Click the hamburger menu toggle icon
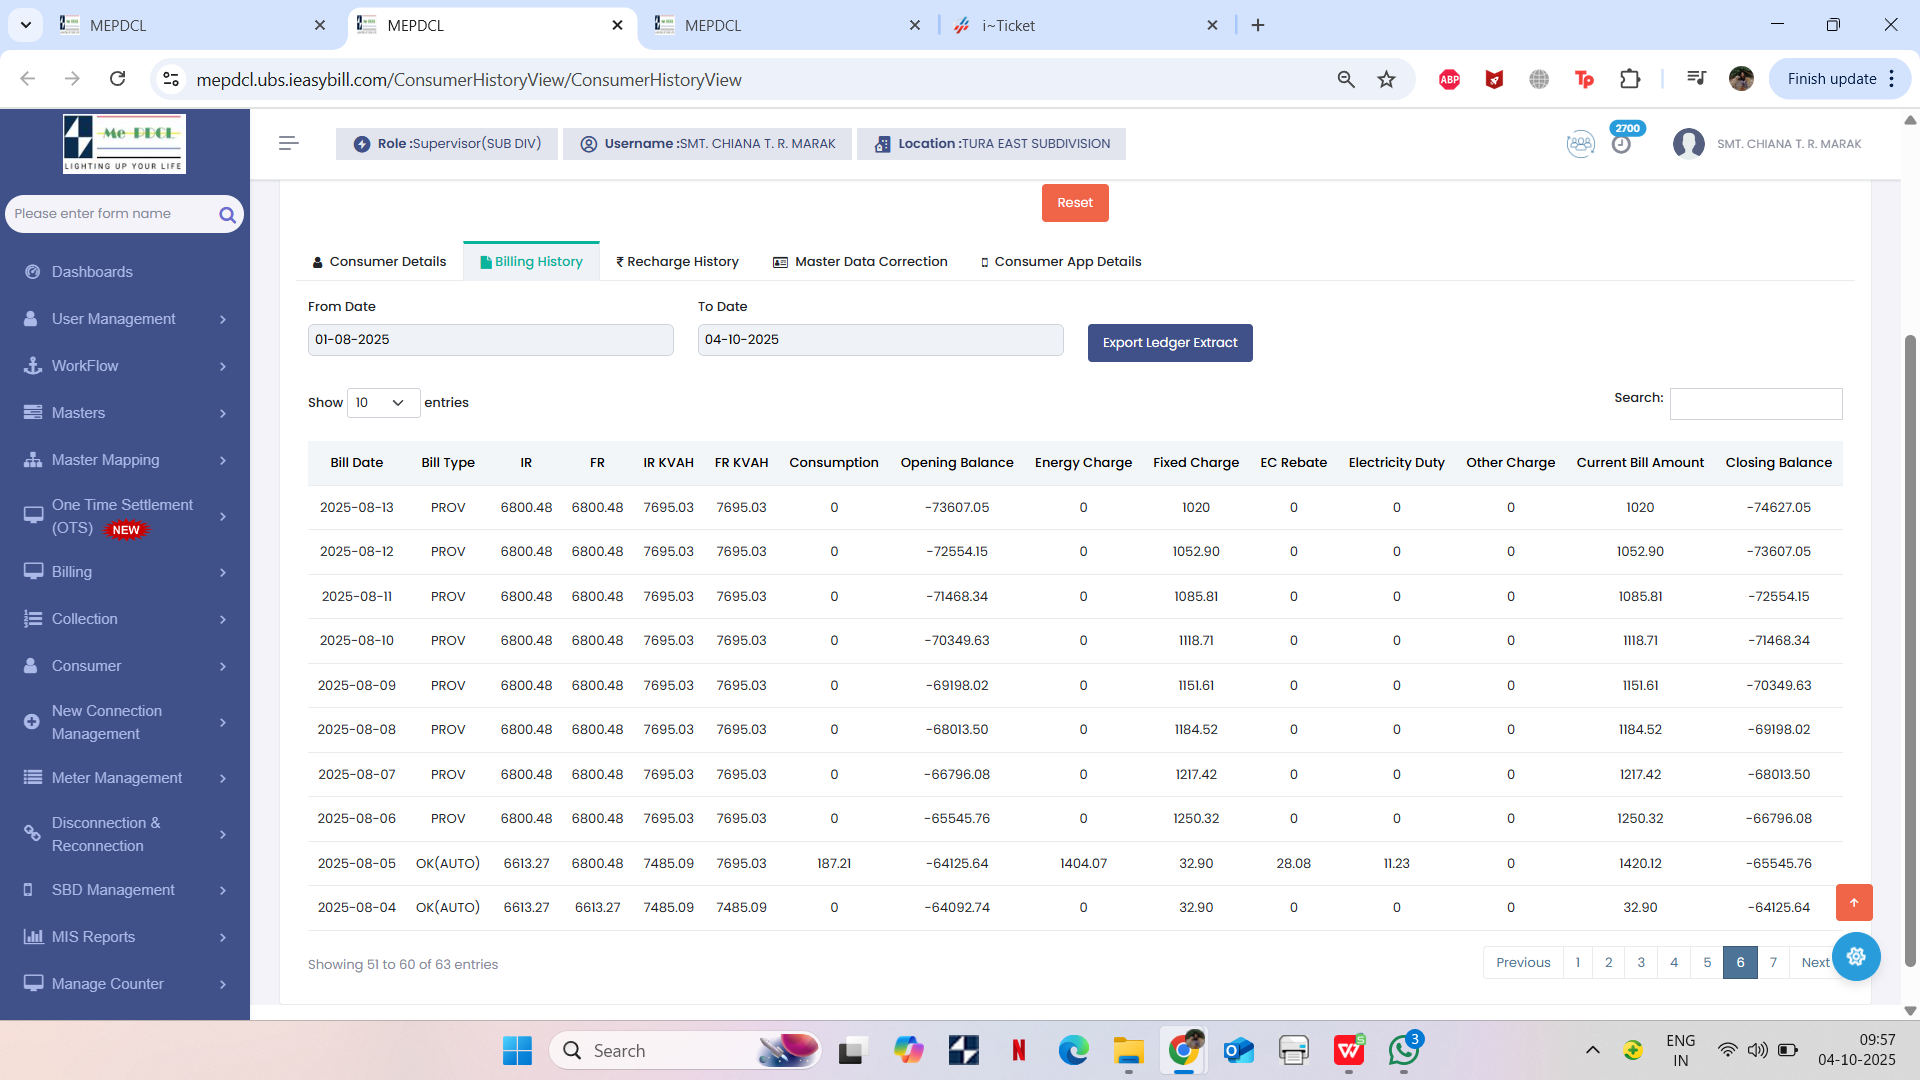Viewport: 1920px width, 1080px height. pos(288,144)
